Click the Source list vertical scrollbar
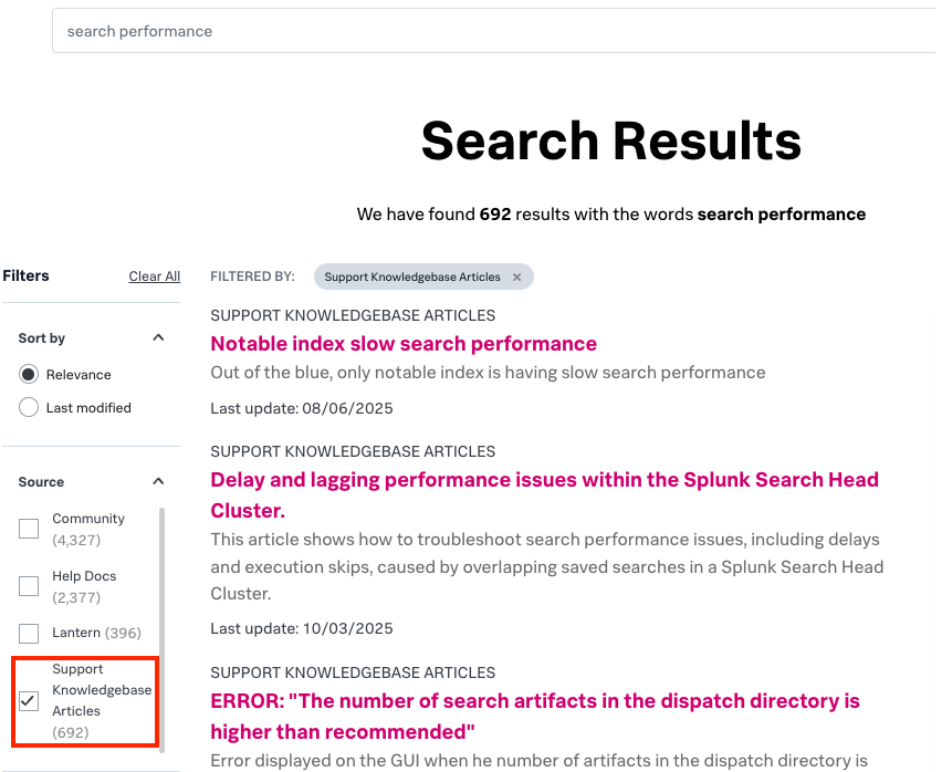 (162, 620)
